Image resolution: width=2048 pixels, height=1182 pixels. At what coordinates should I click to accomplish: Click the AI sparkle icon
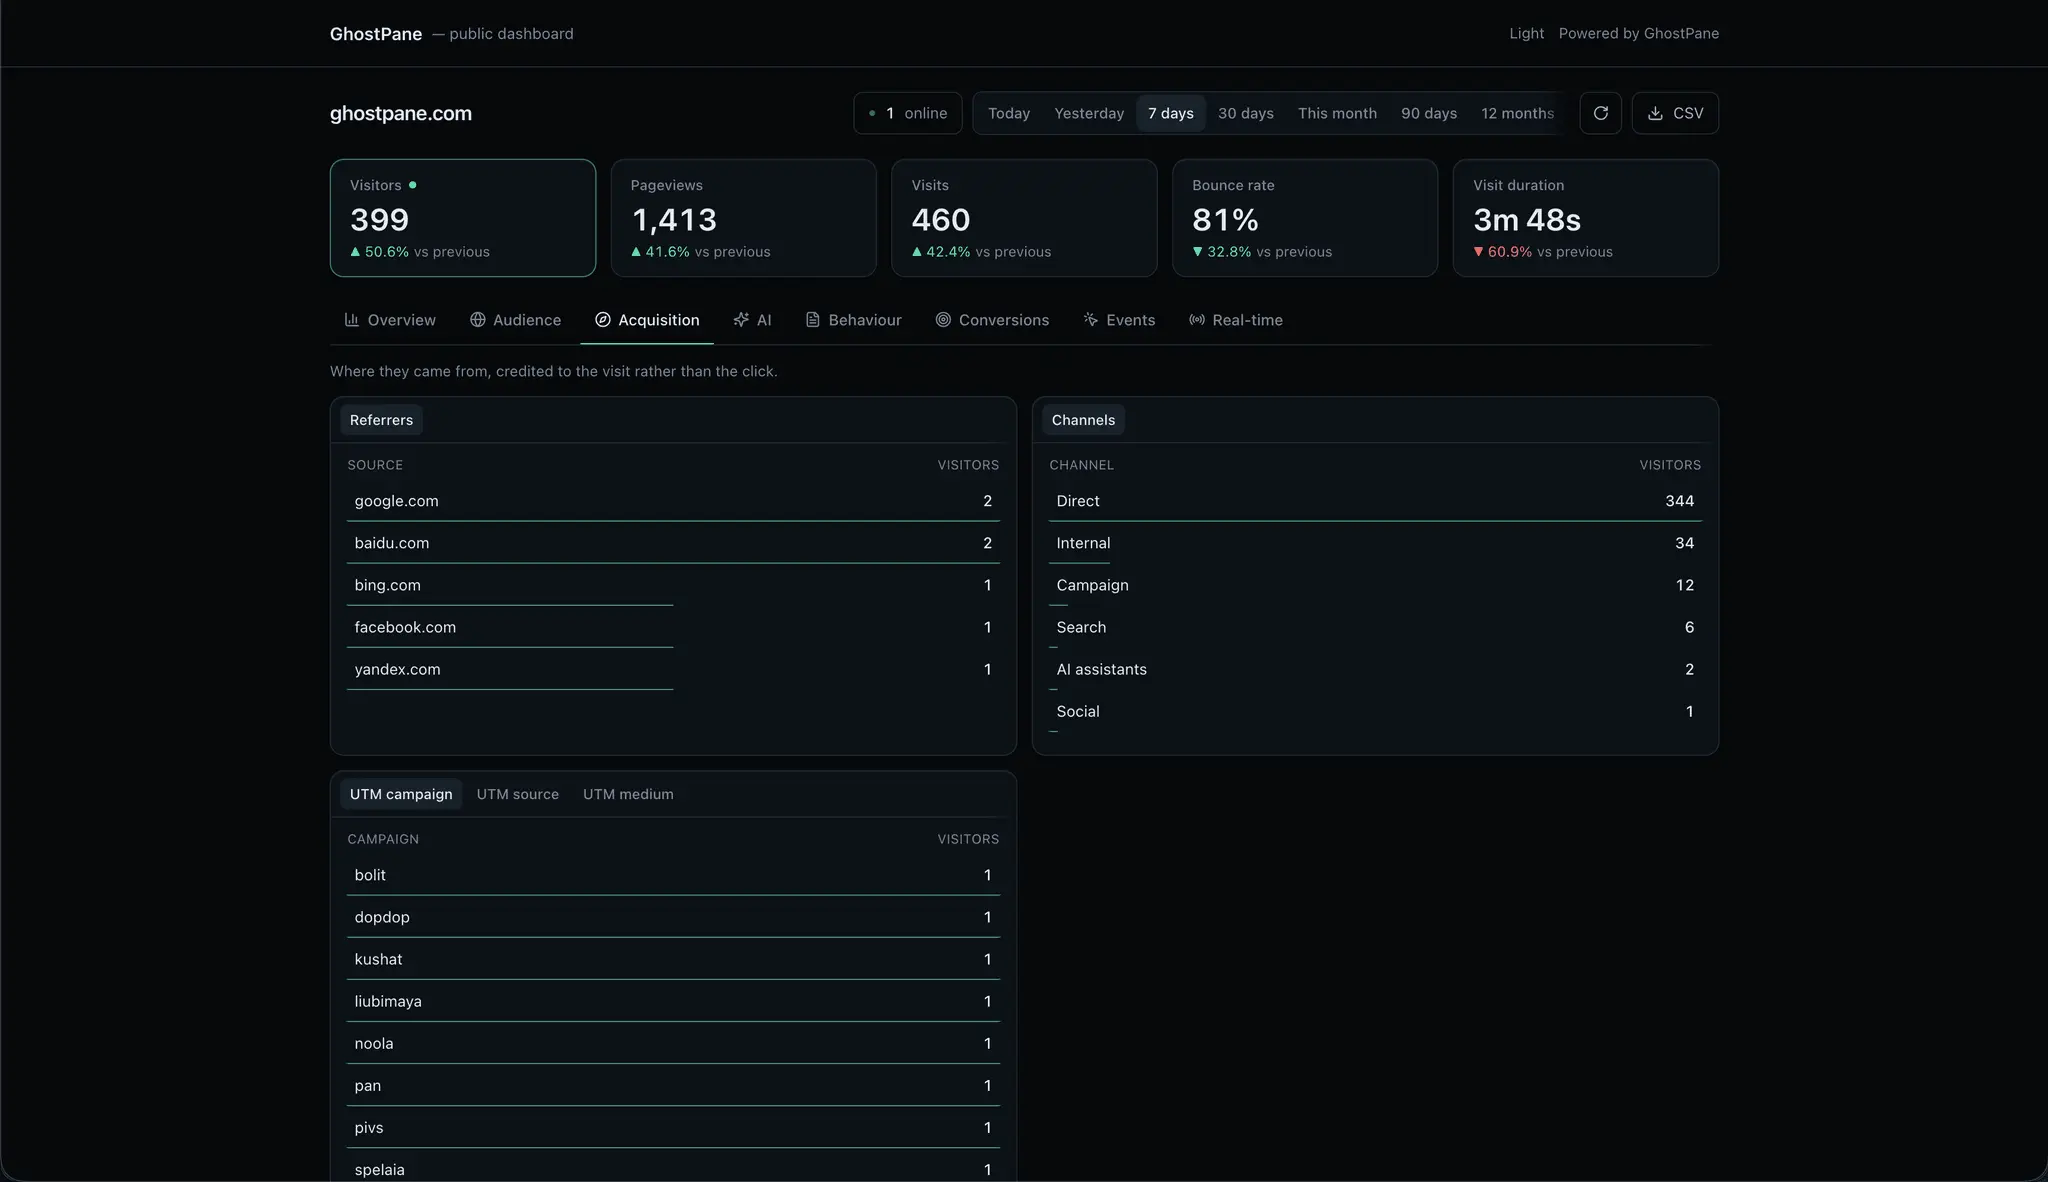pos(741,320)
